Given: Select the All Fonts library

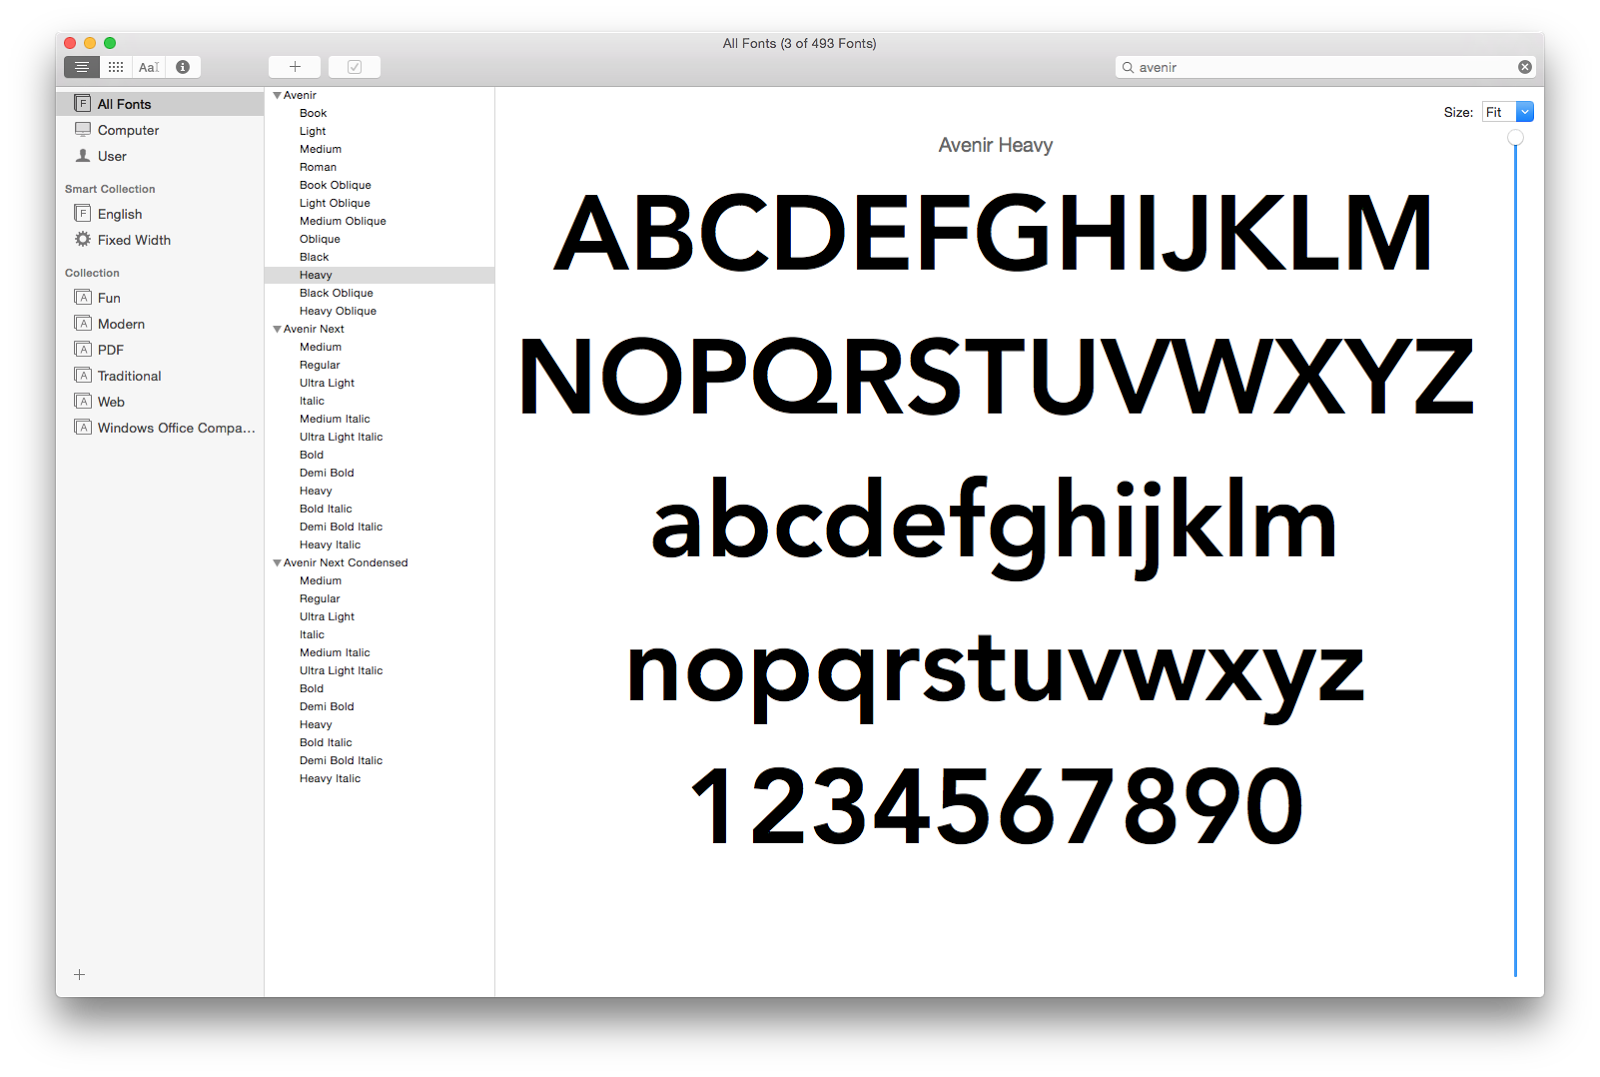Looking at the screenshot, I should click(160, 104).
